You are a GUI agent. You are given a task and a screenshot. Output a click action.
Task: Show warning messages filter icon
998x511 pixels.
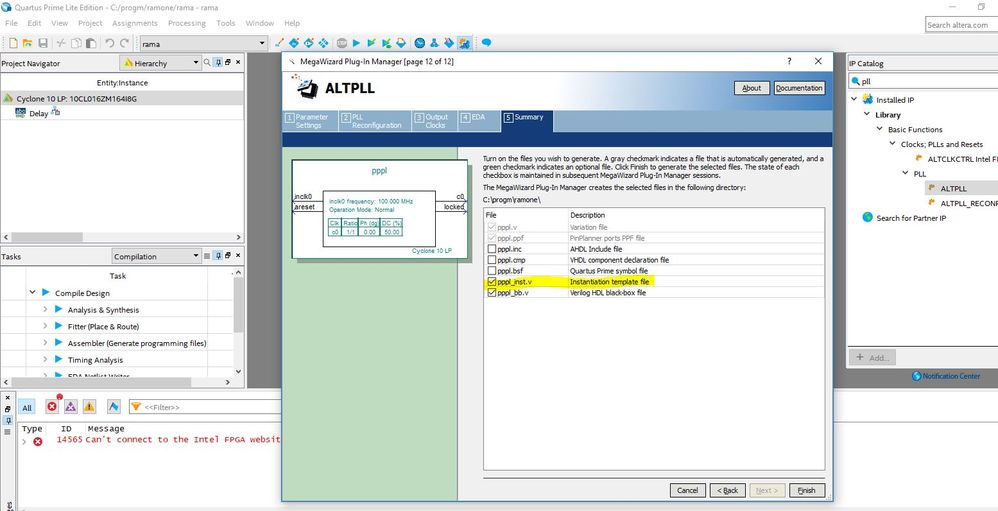pyautogui.click(x=89, y=406)
